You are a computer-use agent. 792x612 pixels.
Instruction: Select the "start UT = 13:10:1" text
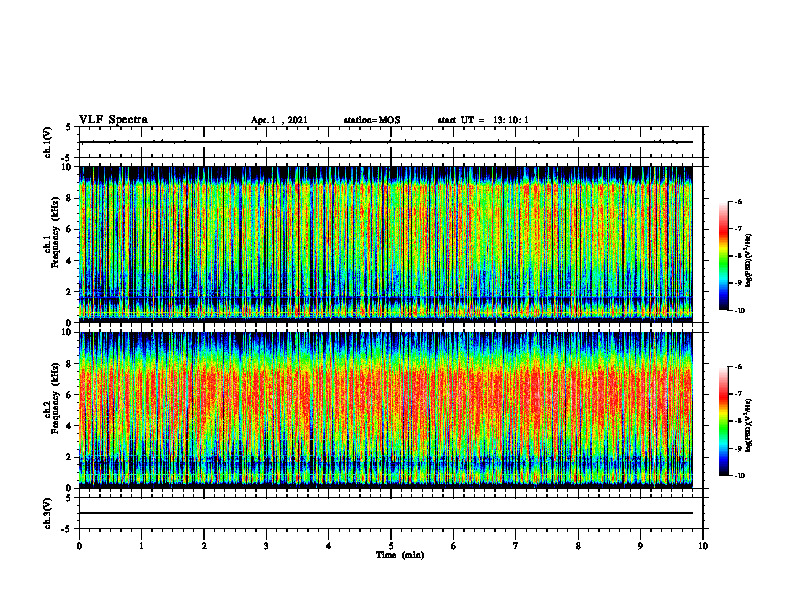point(483,120)
